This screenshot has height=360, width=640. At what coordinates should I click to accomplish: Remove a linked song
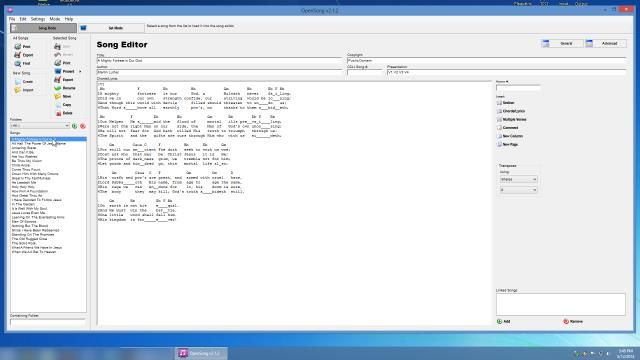coord(573,322)
